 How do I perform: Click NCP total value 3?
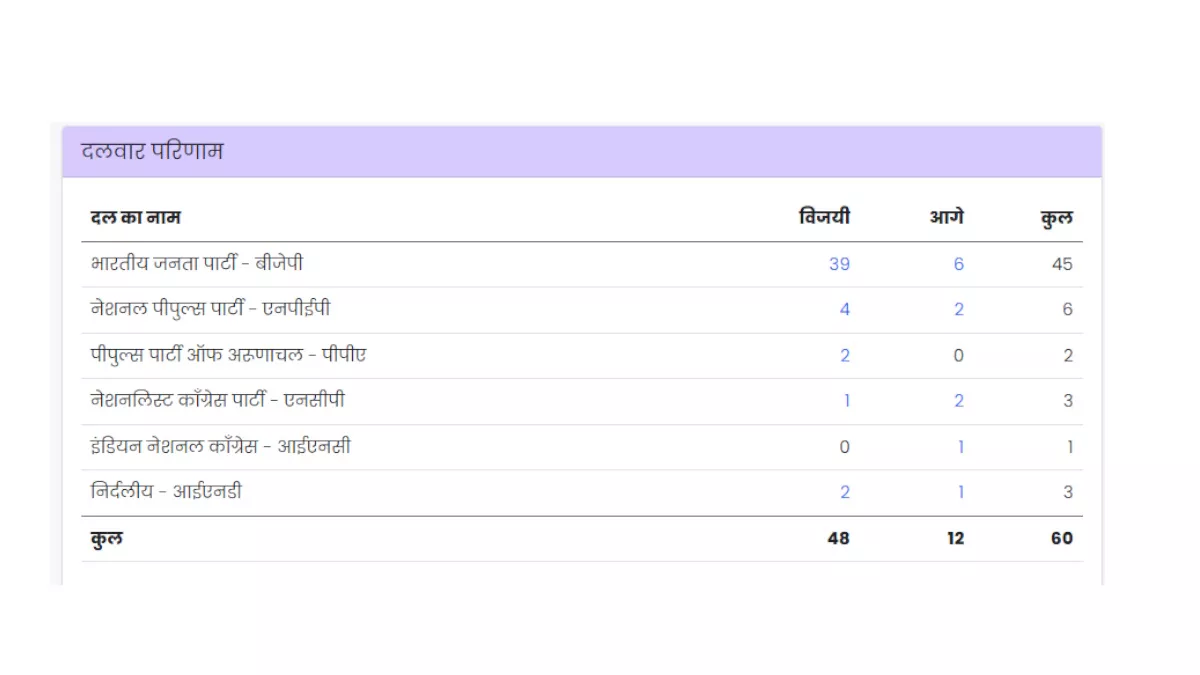(x=1068, y=401)
